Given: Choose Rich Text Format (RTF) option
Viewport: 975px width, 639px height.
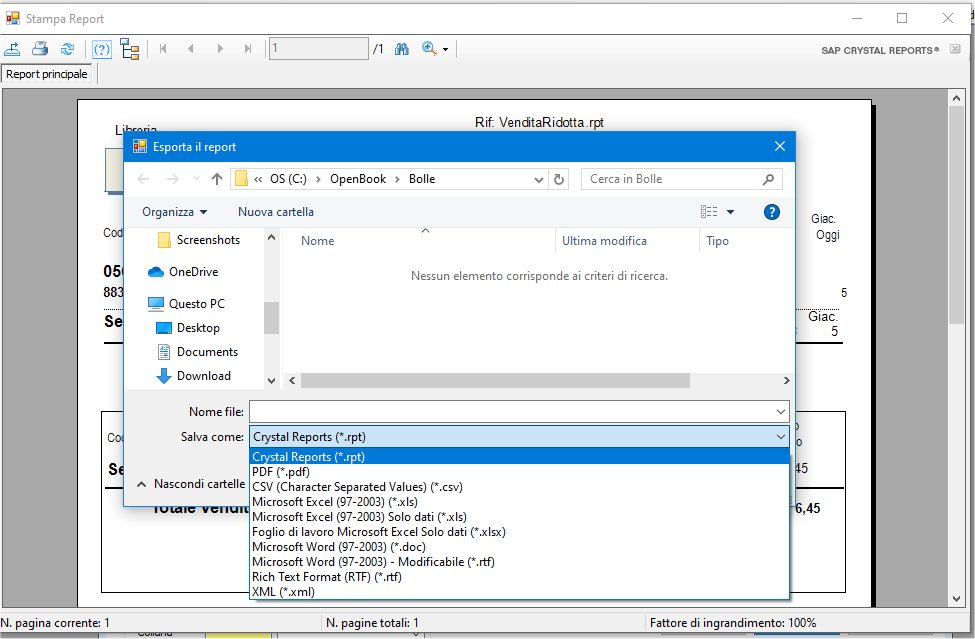Looking at the screenshot, I should pyautogui.click(x=519, y=577).
